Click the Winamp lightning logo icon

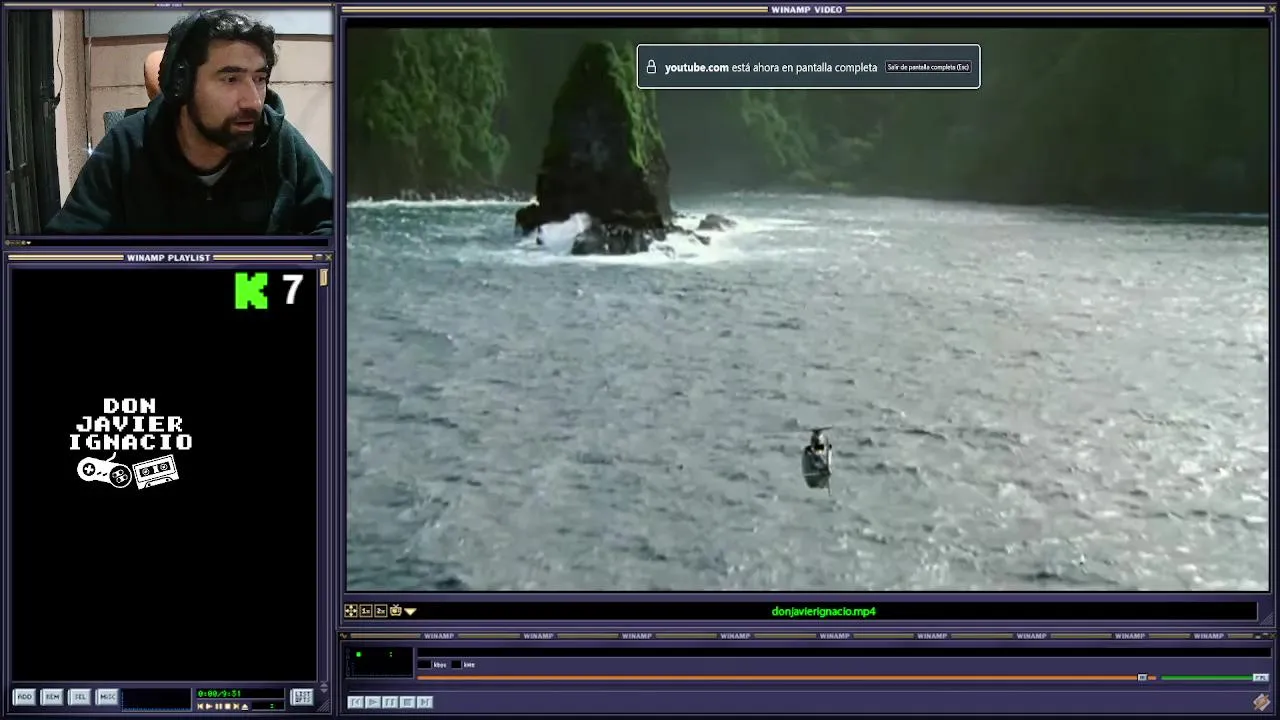tap(1262, 702)
